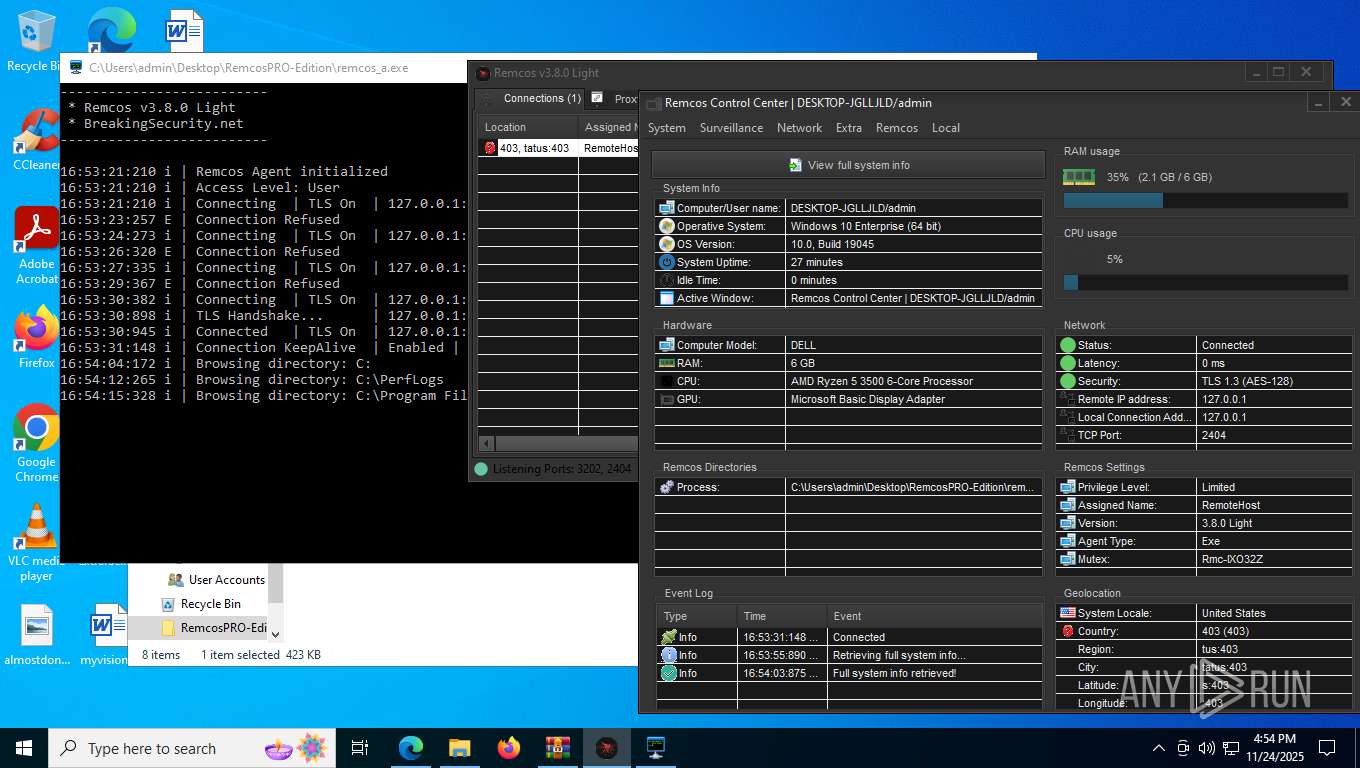
Task: Click the Event Log Time column header
Action: tap(783, 616)
